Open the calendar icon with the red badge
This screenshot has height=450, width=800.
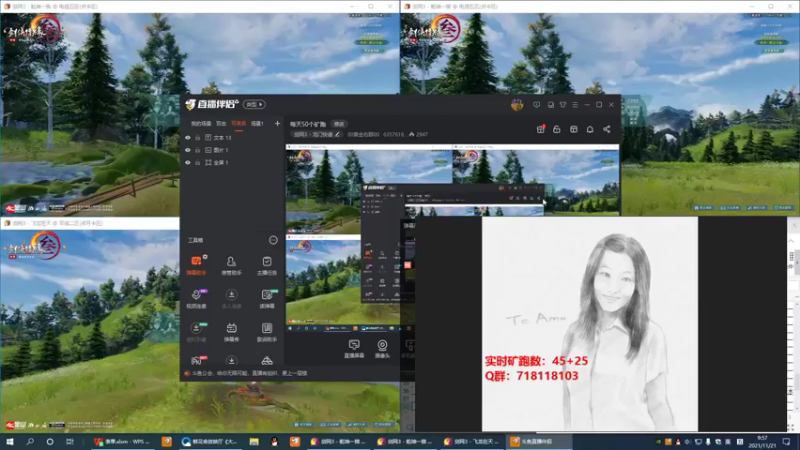540,130
